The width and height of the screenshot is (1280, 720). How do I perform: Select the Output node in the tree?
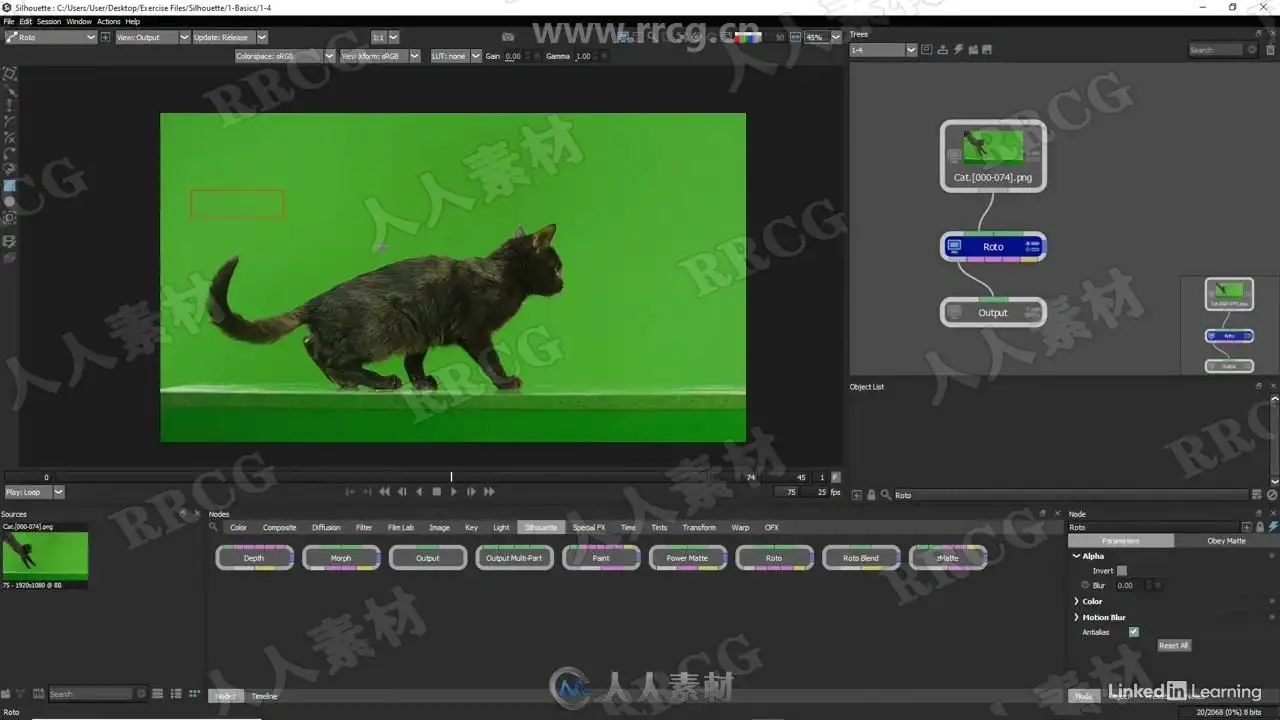click(x=993, y=313)
